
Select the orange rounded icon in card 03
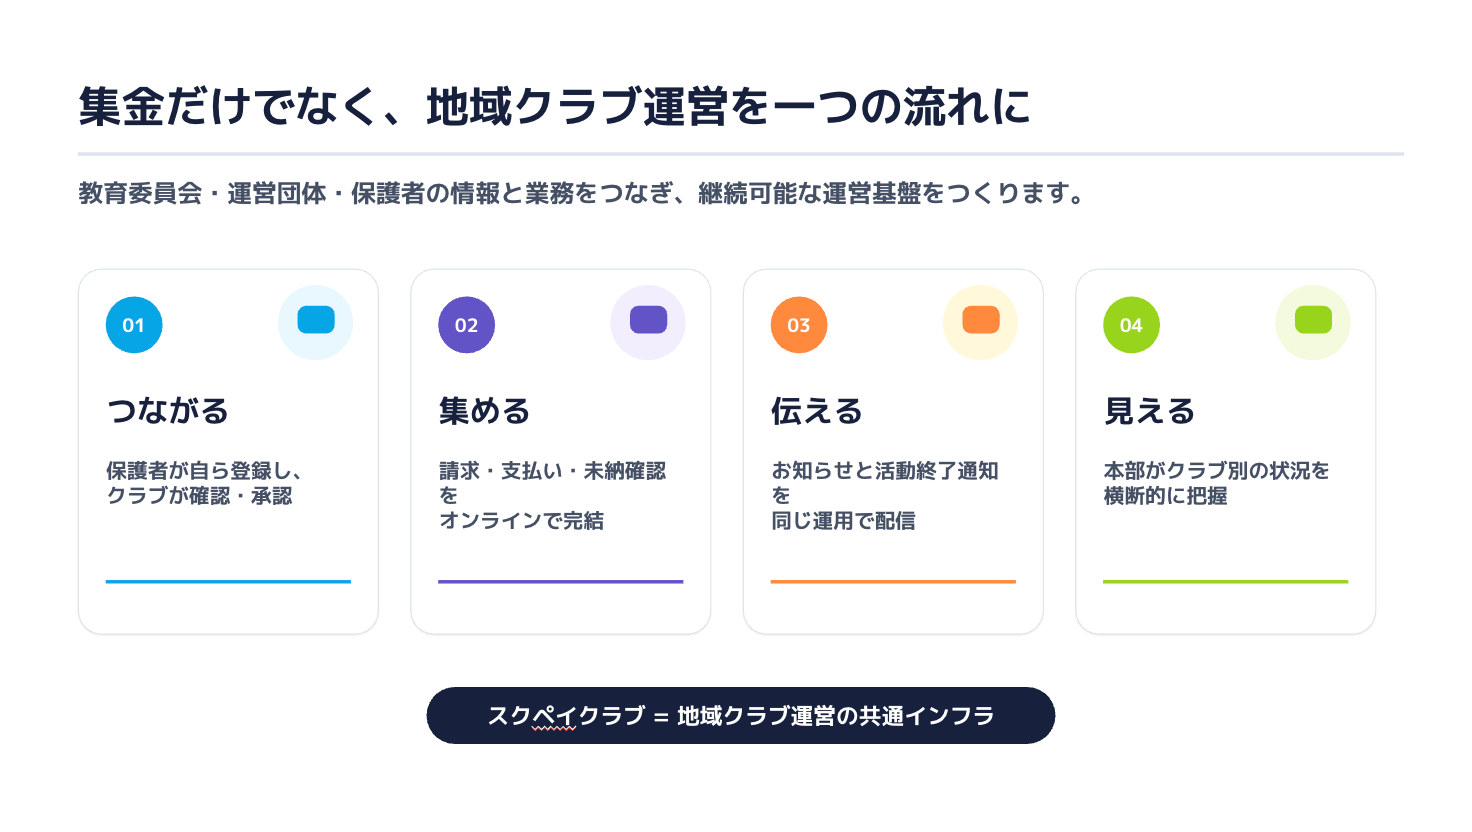coord(981,320)
